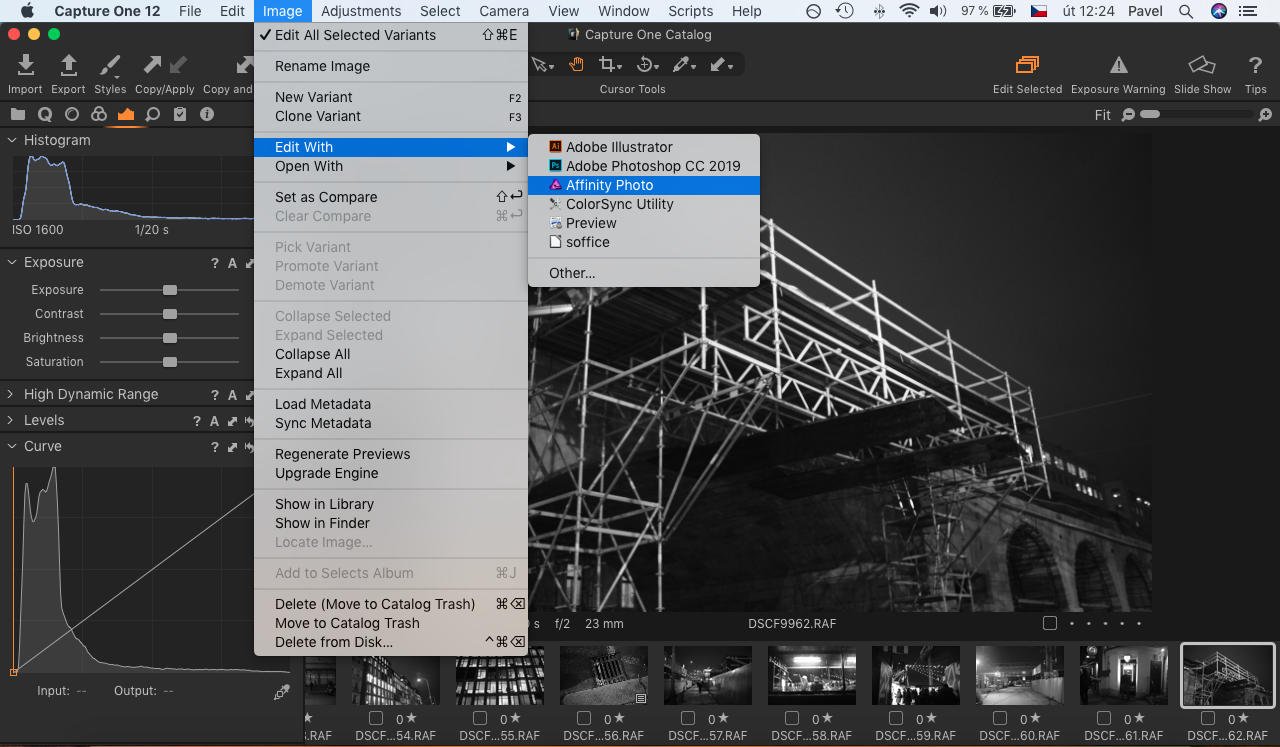Click the Export icon in toolbar

68,66
